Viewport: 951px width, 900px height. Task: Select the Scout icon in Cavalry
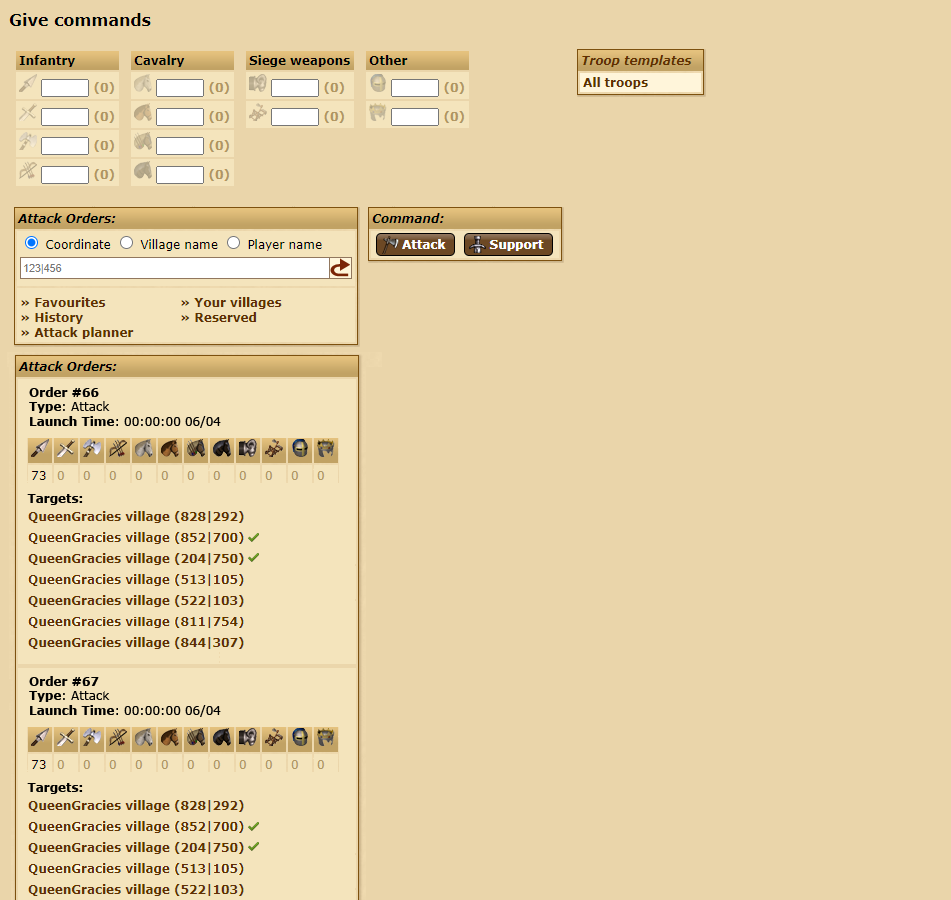[x=142, y=87]
